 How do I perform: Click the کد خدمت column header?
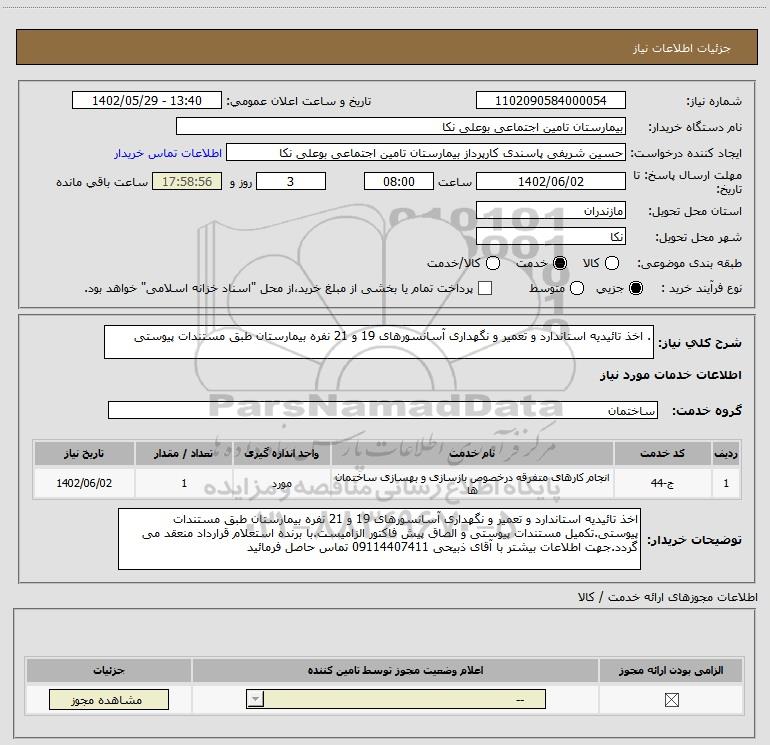coord(662,453)
